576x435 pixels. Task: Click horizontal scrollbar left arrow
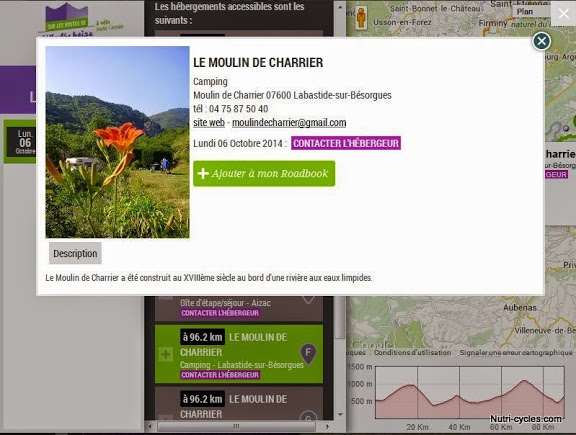pos(150,427)
